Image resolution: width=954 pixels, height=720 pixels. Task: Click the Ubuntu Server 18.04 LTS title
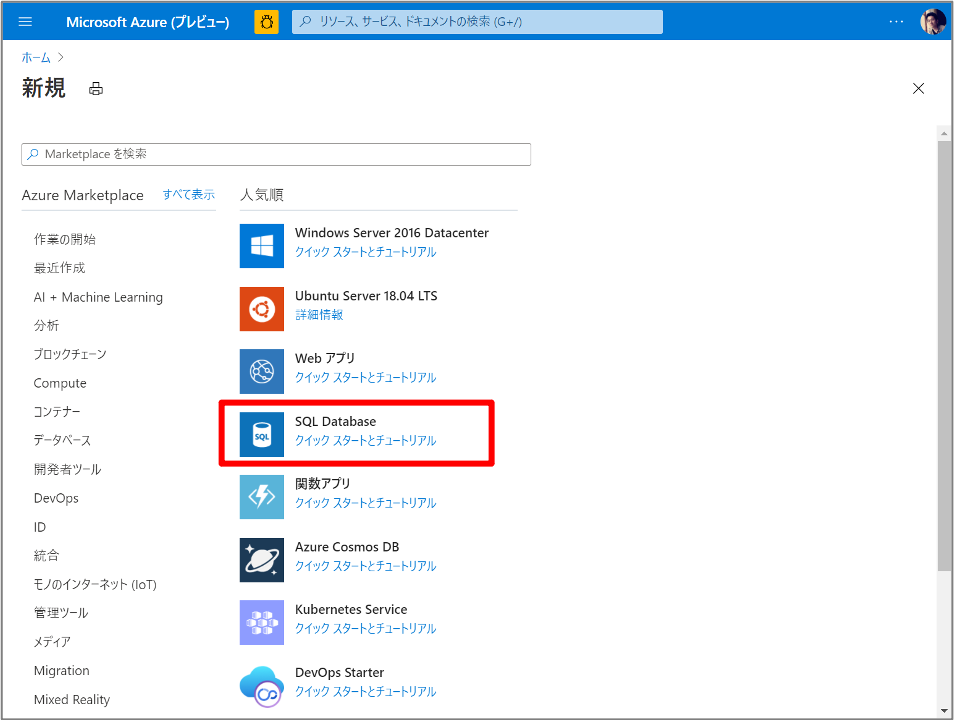point(366,296)
